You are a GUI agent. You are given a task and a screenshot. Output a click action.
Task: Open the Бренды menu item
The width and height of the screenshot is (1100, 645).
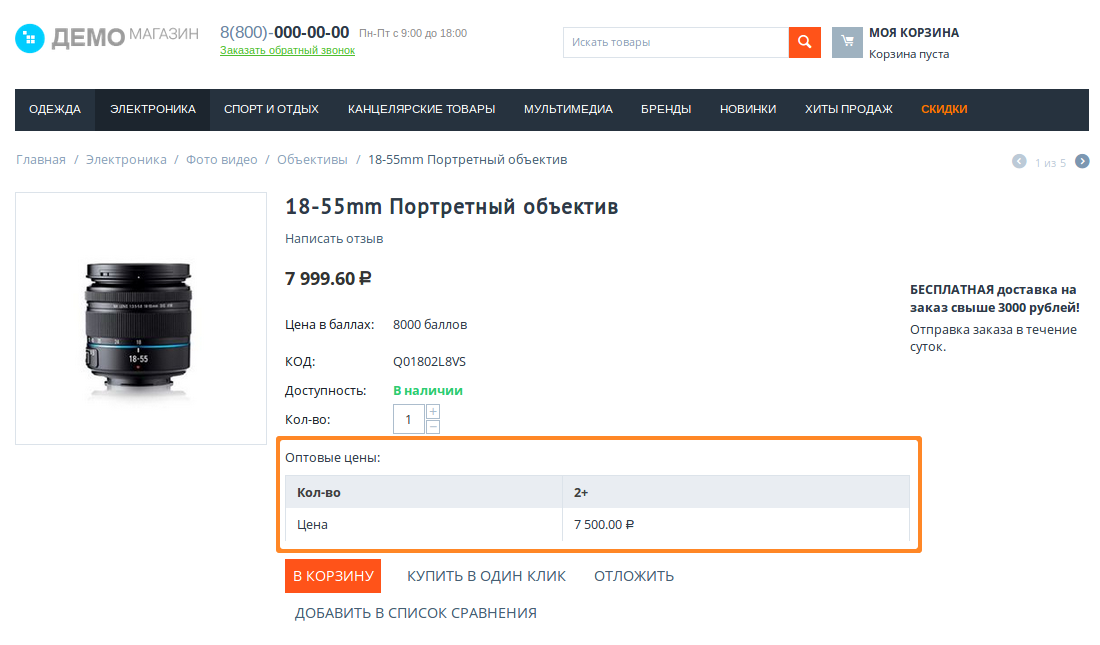pyautogui.click(x=666, y=110)
